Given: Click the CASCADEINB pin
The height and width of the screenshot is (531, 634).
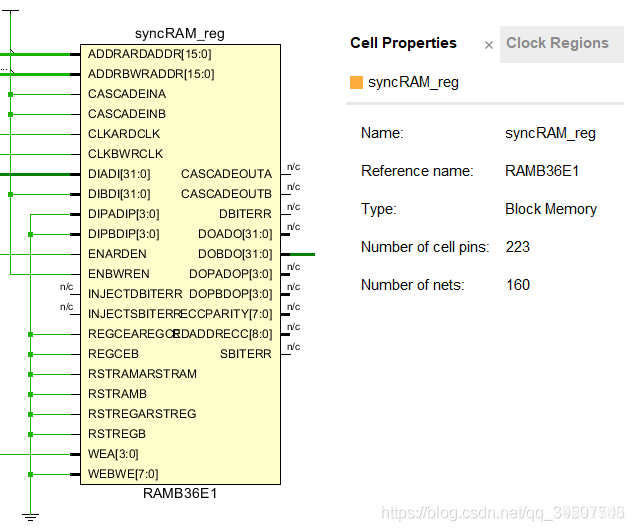Looking at the screenshot, I should click(x=127, y=114).
